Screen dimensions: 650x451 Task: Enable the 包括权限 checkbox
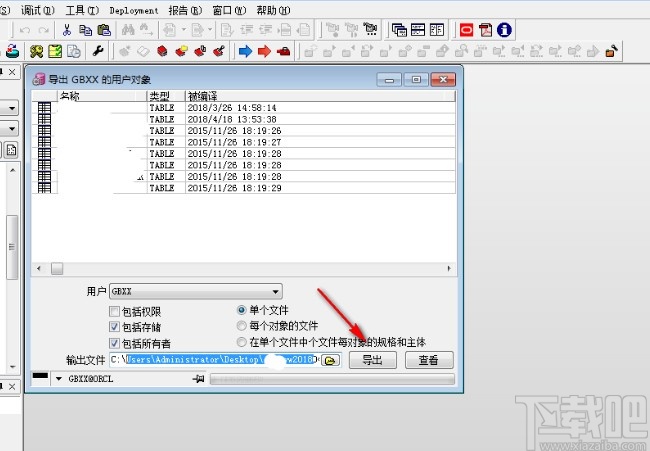coord(114,311)
